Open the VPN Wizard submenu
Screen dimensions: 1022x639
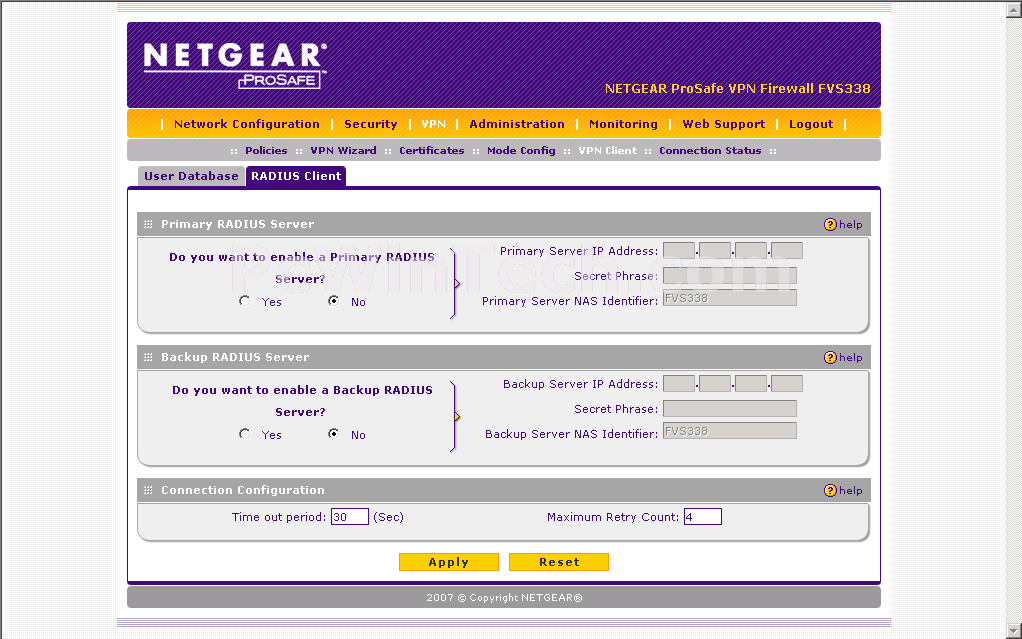tap(343, 151)
